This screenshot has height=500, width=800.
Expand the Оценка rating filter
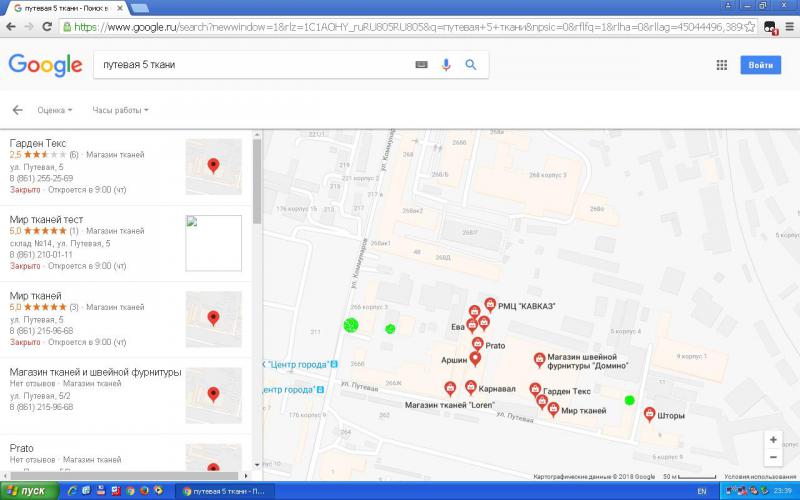click(x=54, y=110)
